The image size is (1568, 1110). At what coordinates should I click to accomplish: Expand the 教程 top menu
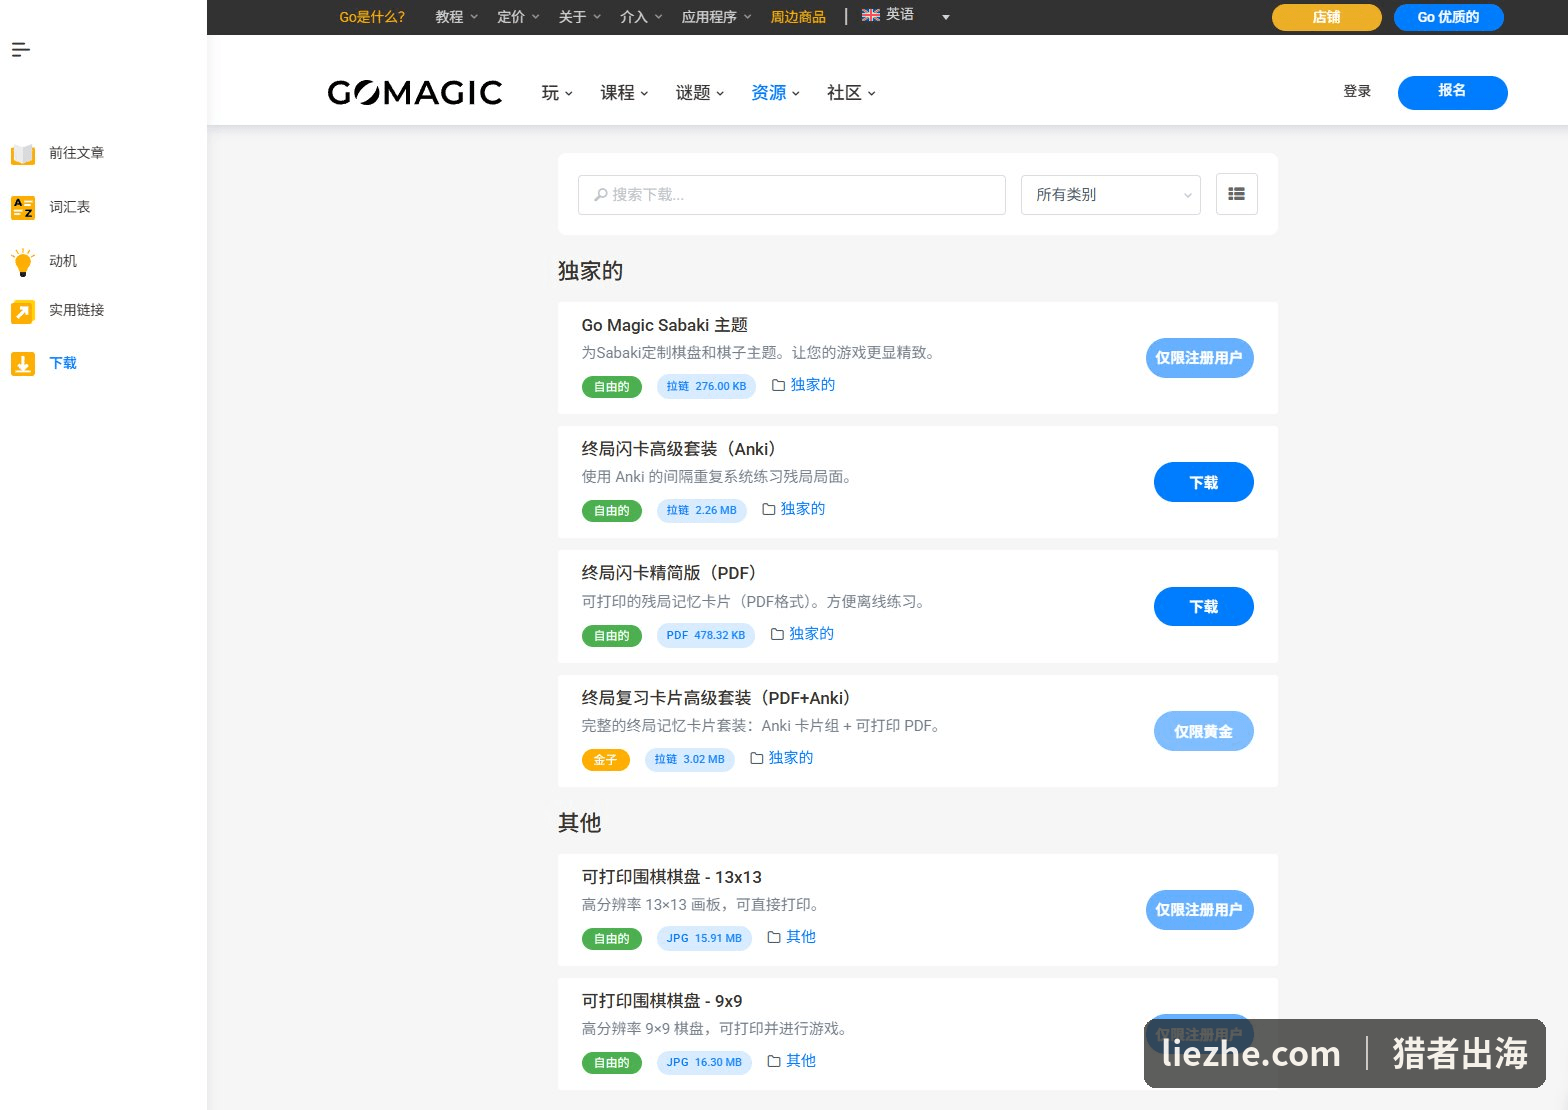457,17
